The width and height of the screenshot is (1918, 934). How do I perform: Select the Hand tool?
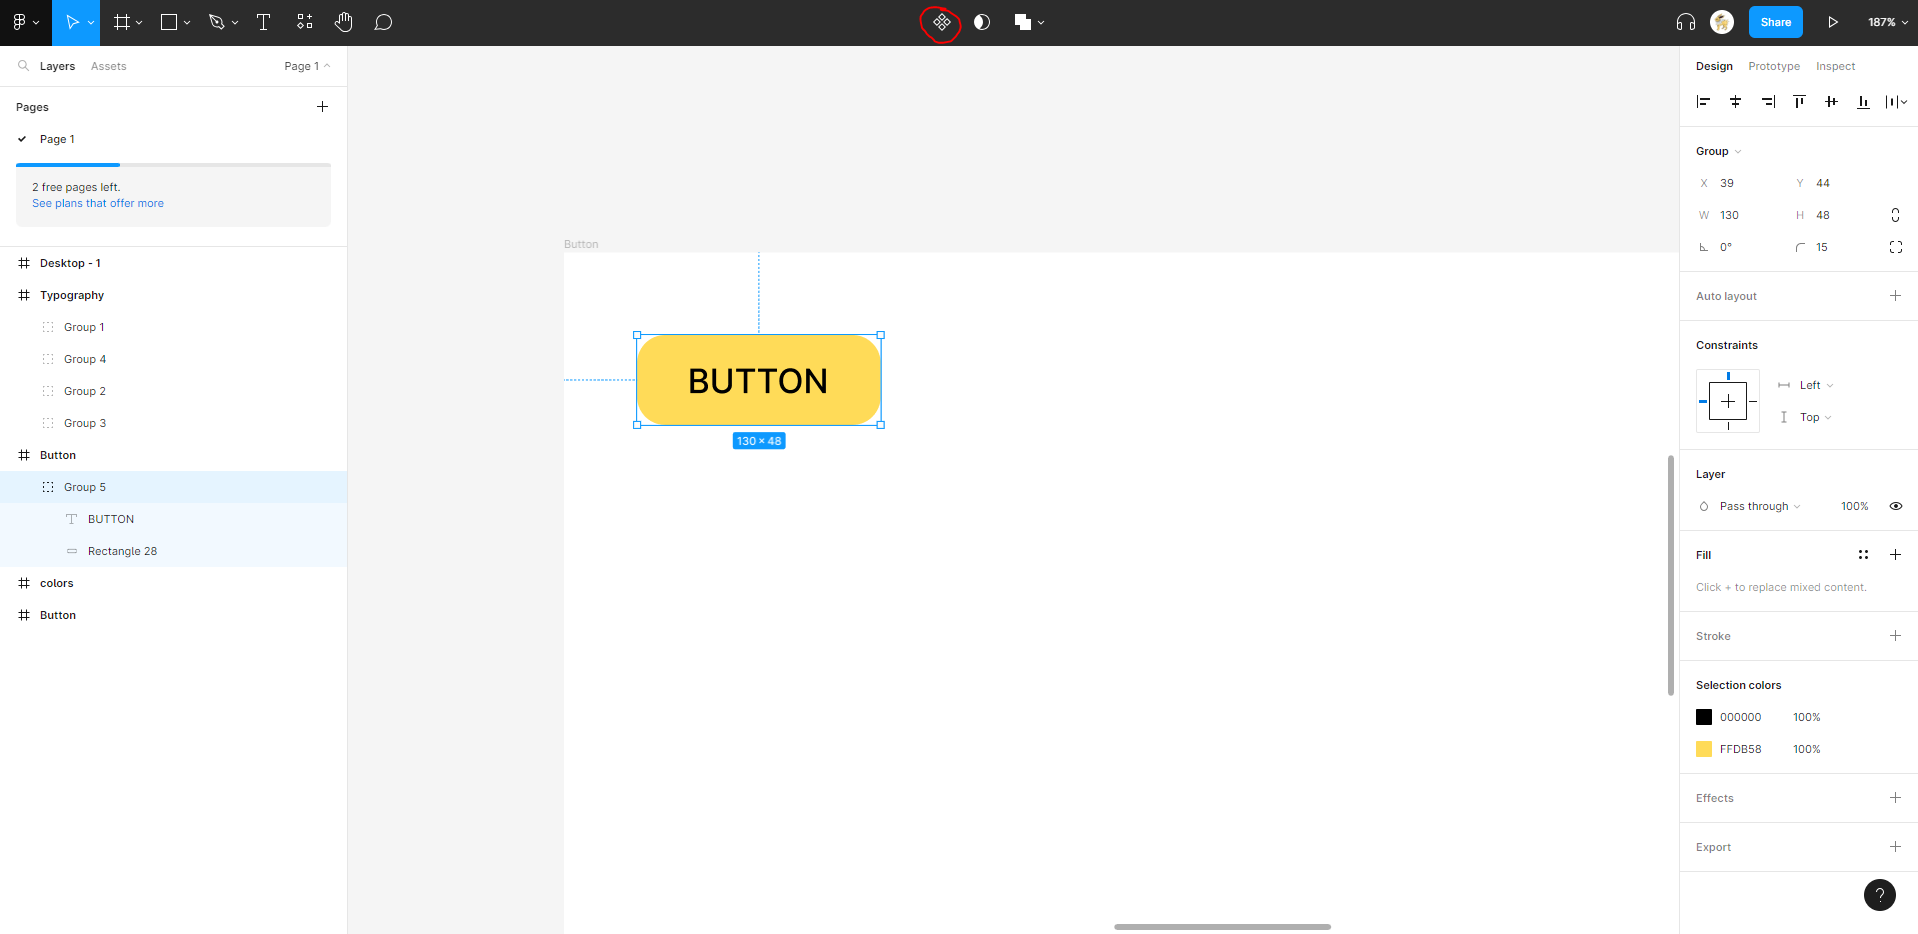pos(344,22)
